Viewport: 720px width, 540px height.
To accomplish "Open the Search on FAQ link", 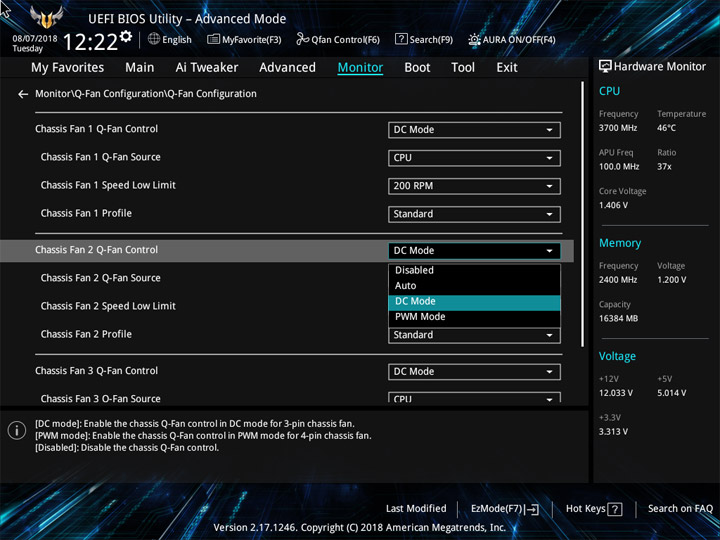I will click(x=680, y=509).
